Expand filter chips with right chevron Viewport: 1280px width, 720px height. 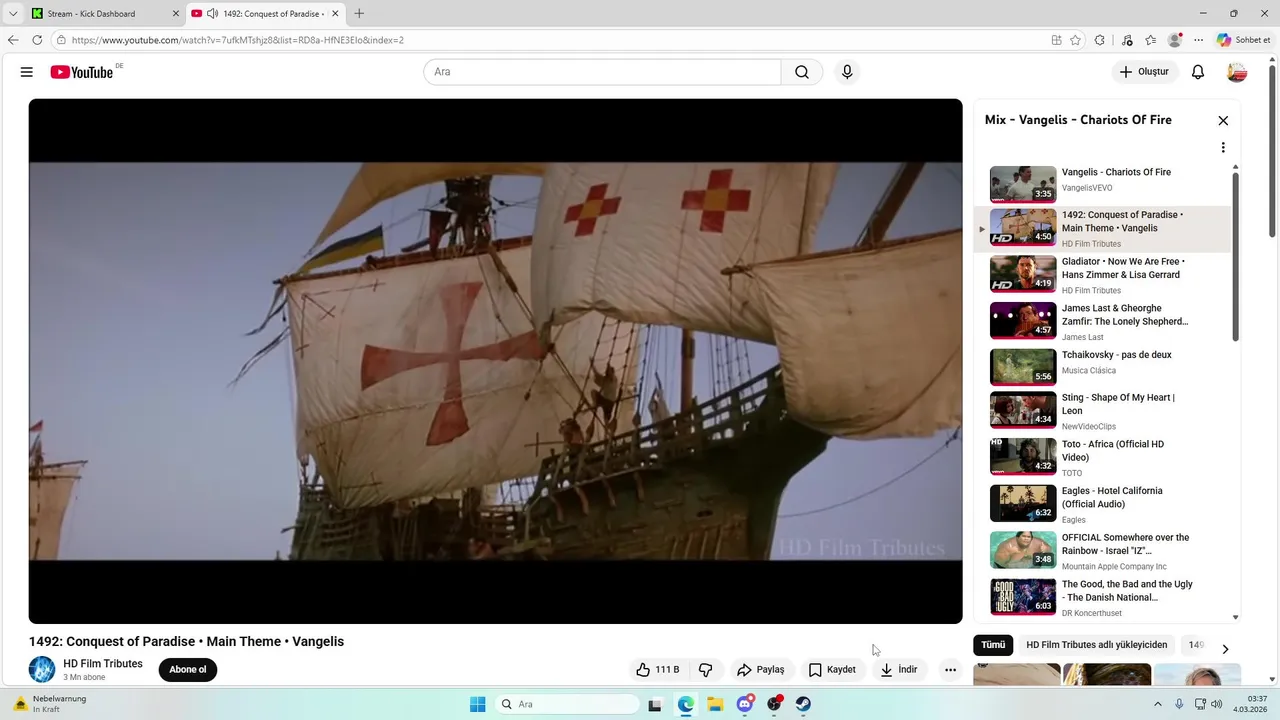(1225, 649)
